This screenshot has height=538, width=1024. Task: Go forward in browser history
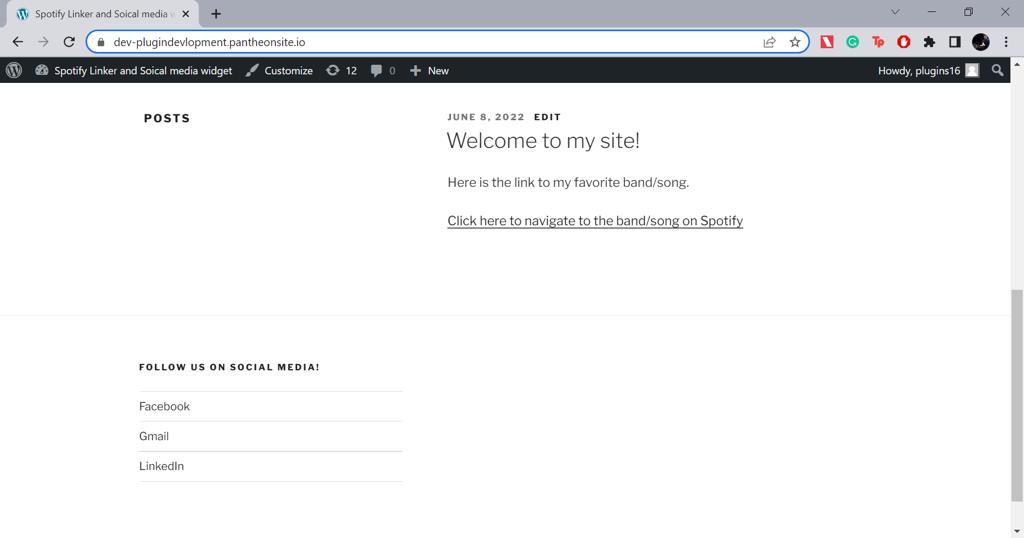(43, 42)
